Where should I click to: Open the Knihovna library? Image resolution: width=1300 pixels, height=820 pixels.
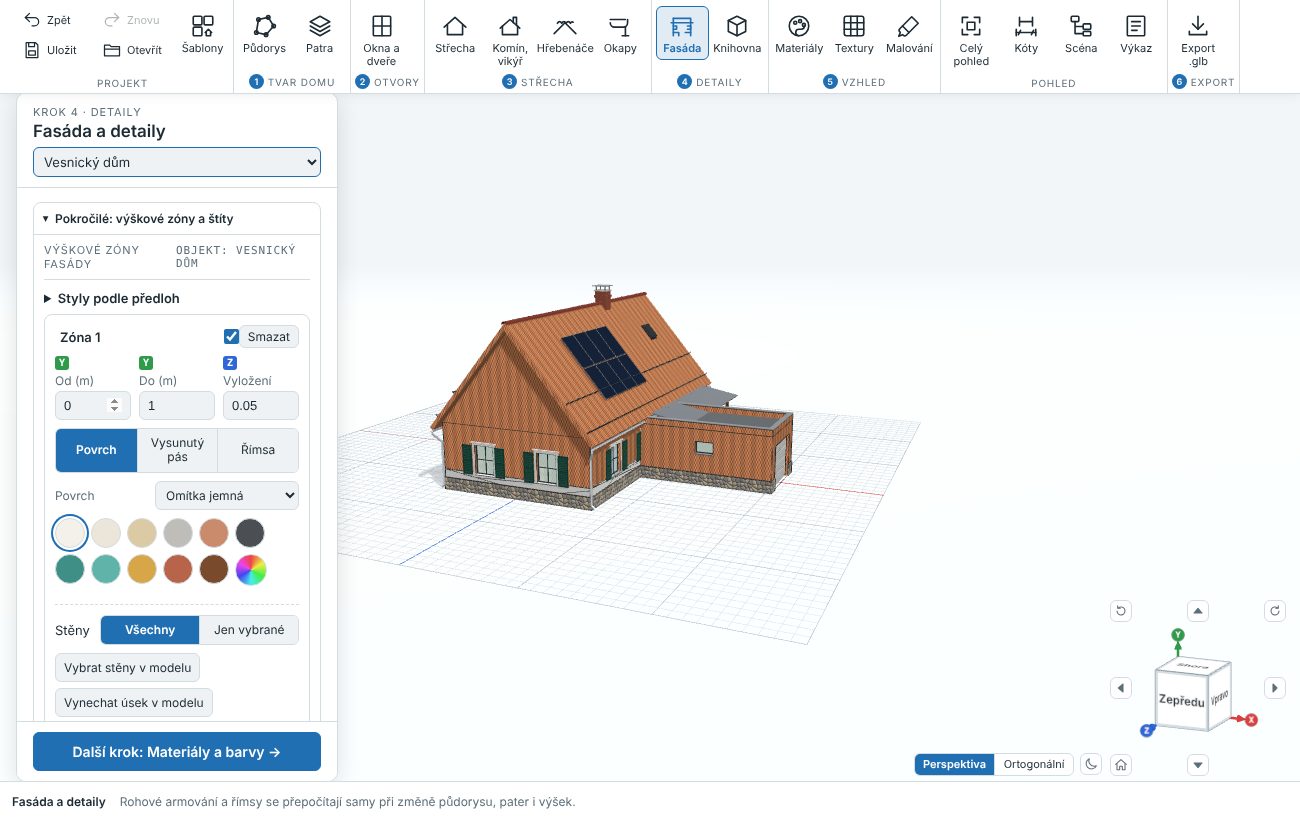(x=737, y=34)
